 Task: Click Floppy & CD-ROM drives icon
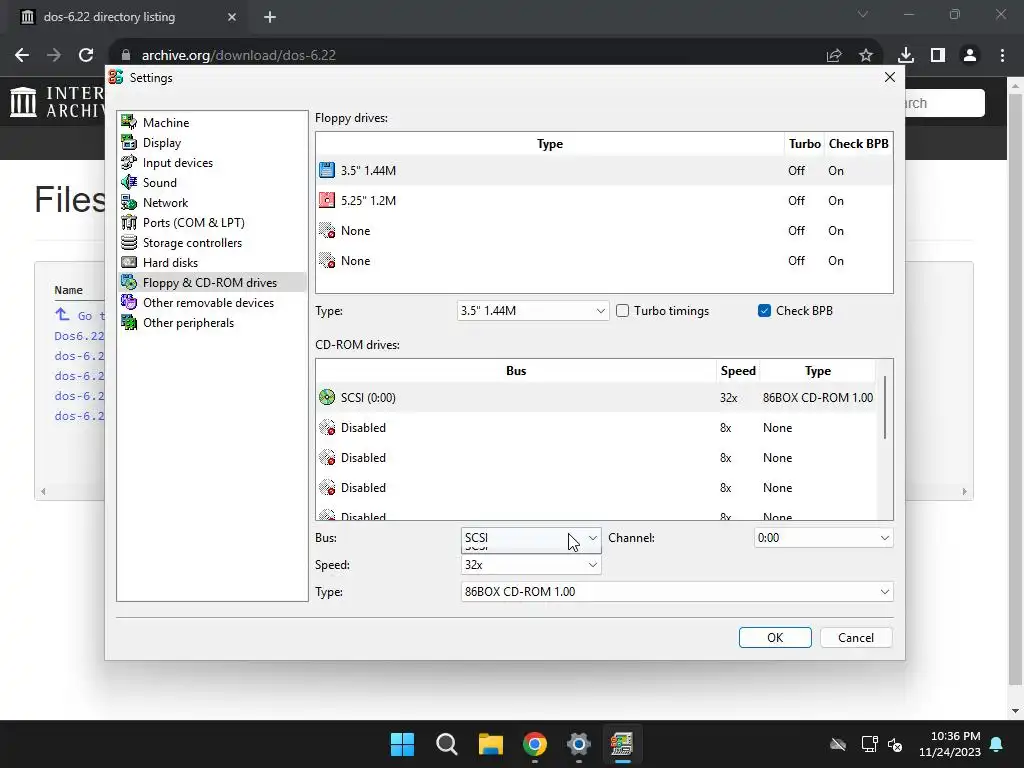pyautogui.click(x=129, y=283)
